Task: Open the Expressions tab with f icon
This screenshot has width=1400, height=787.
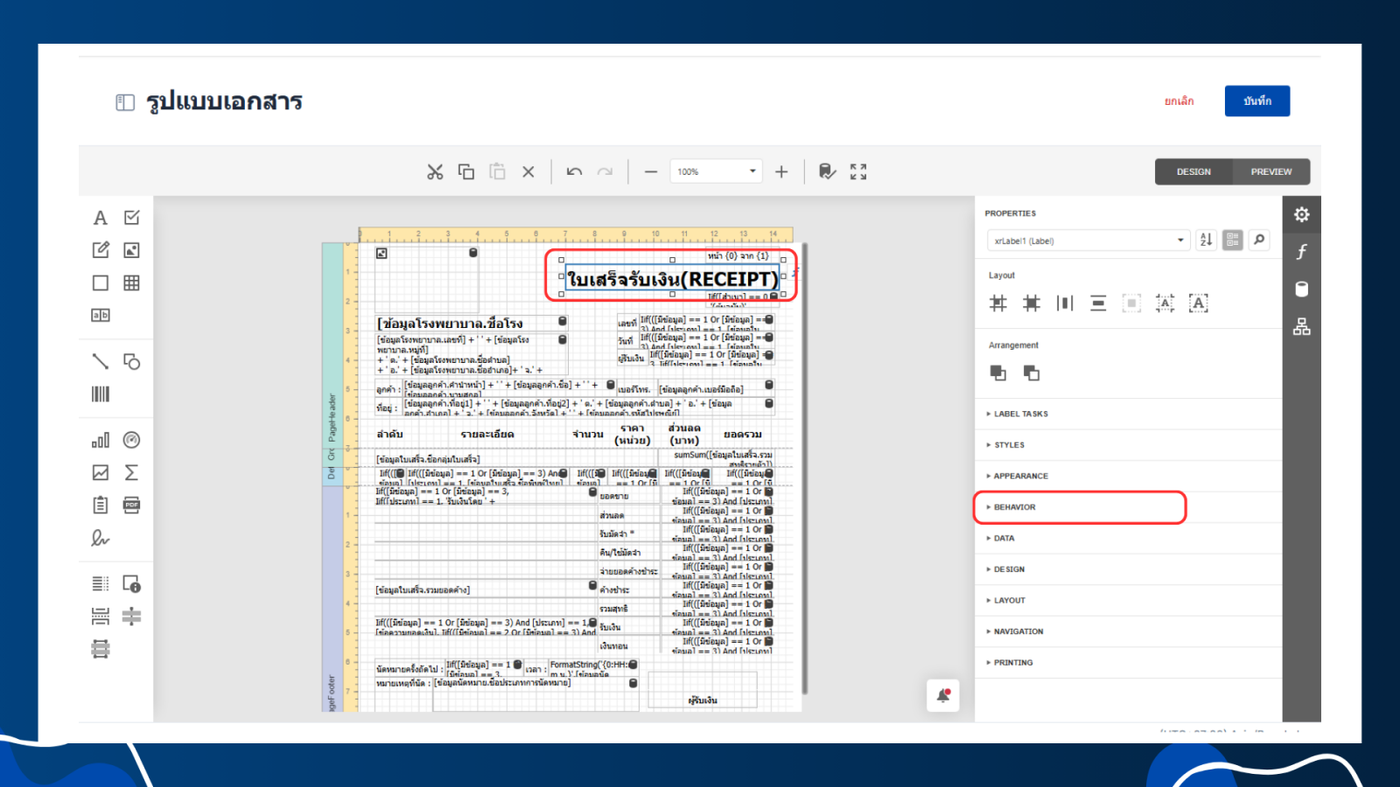Action: [x=1301, y=252]
